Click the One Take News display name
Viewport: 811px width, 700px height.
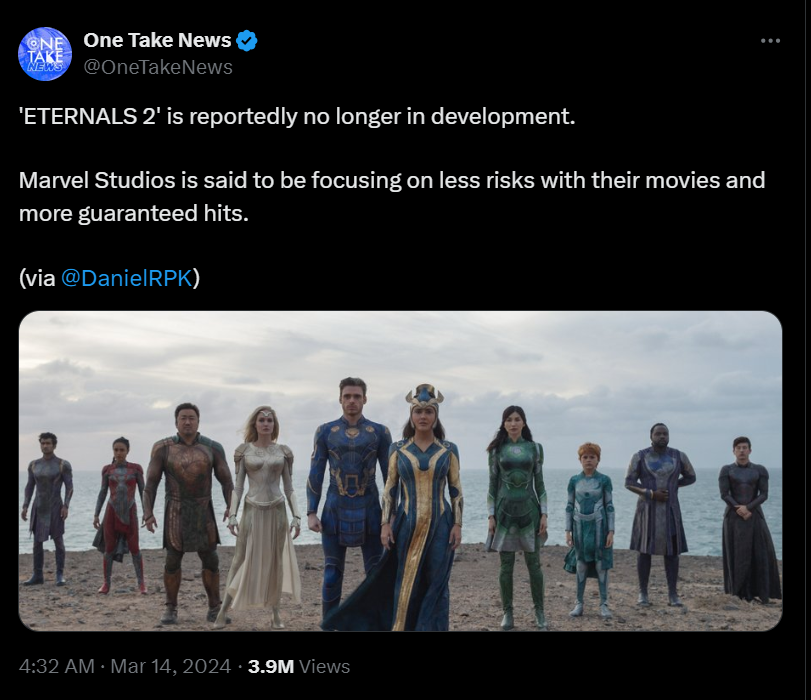tap(157, 41)
